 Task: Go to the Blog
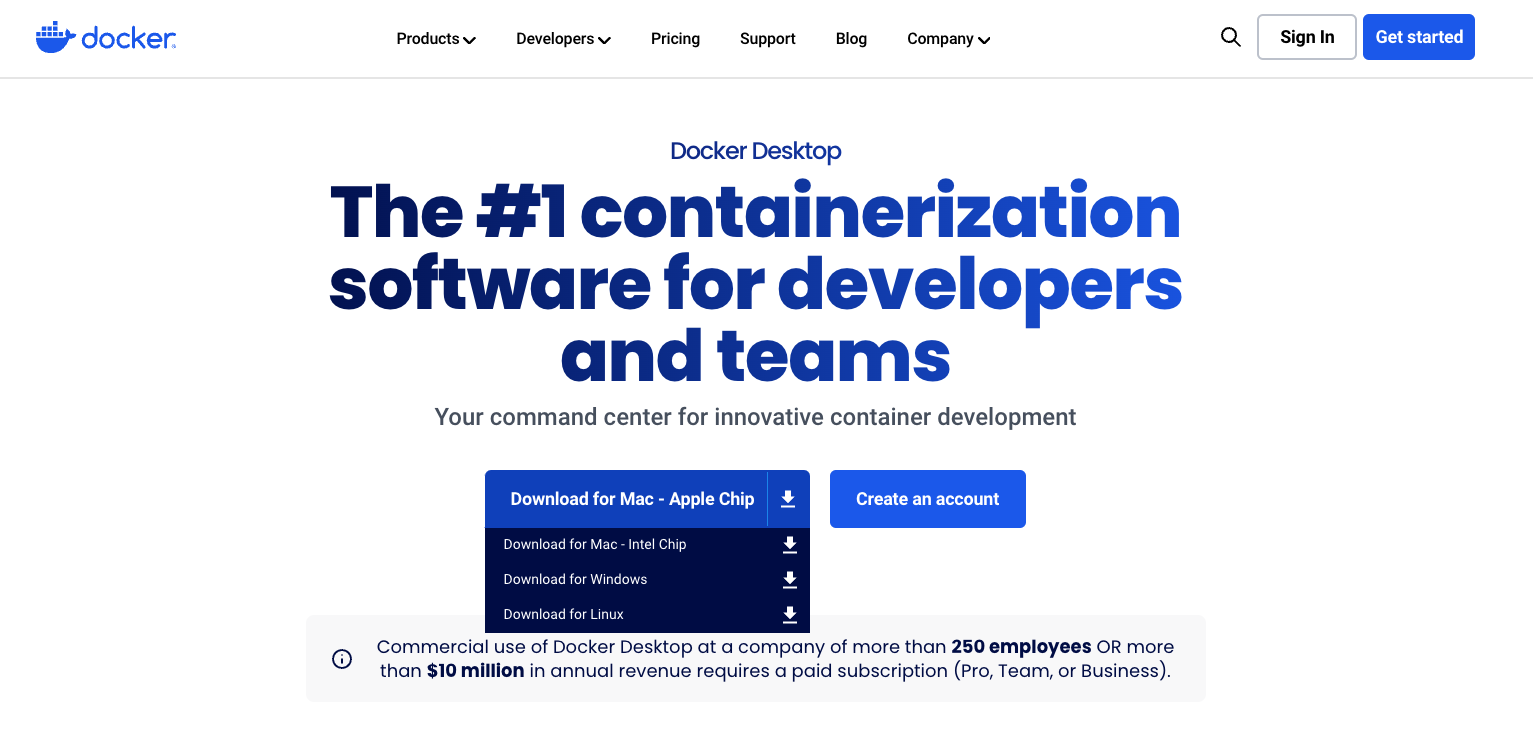click(851, 39)
